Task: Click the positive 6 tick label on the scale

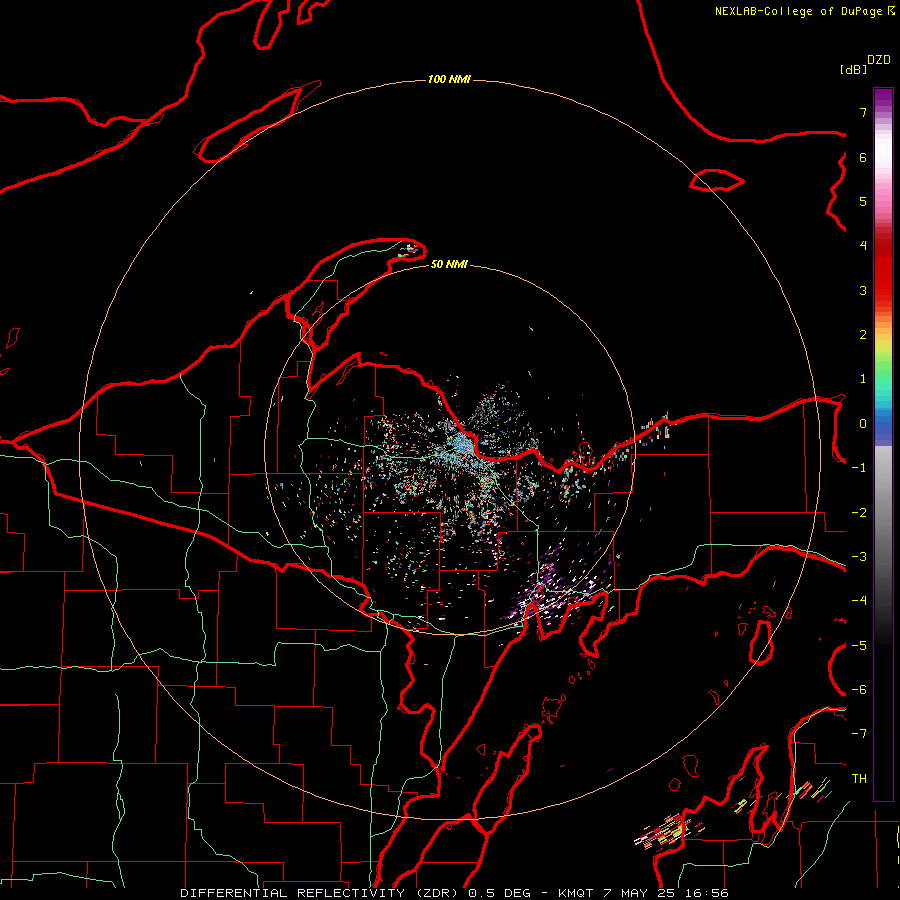Action: pos(863,157)
